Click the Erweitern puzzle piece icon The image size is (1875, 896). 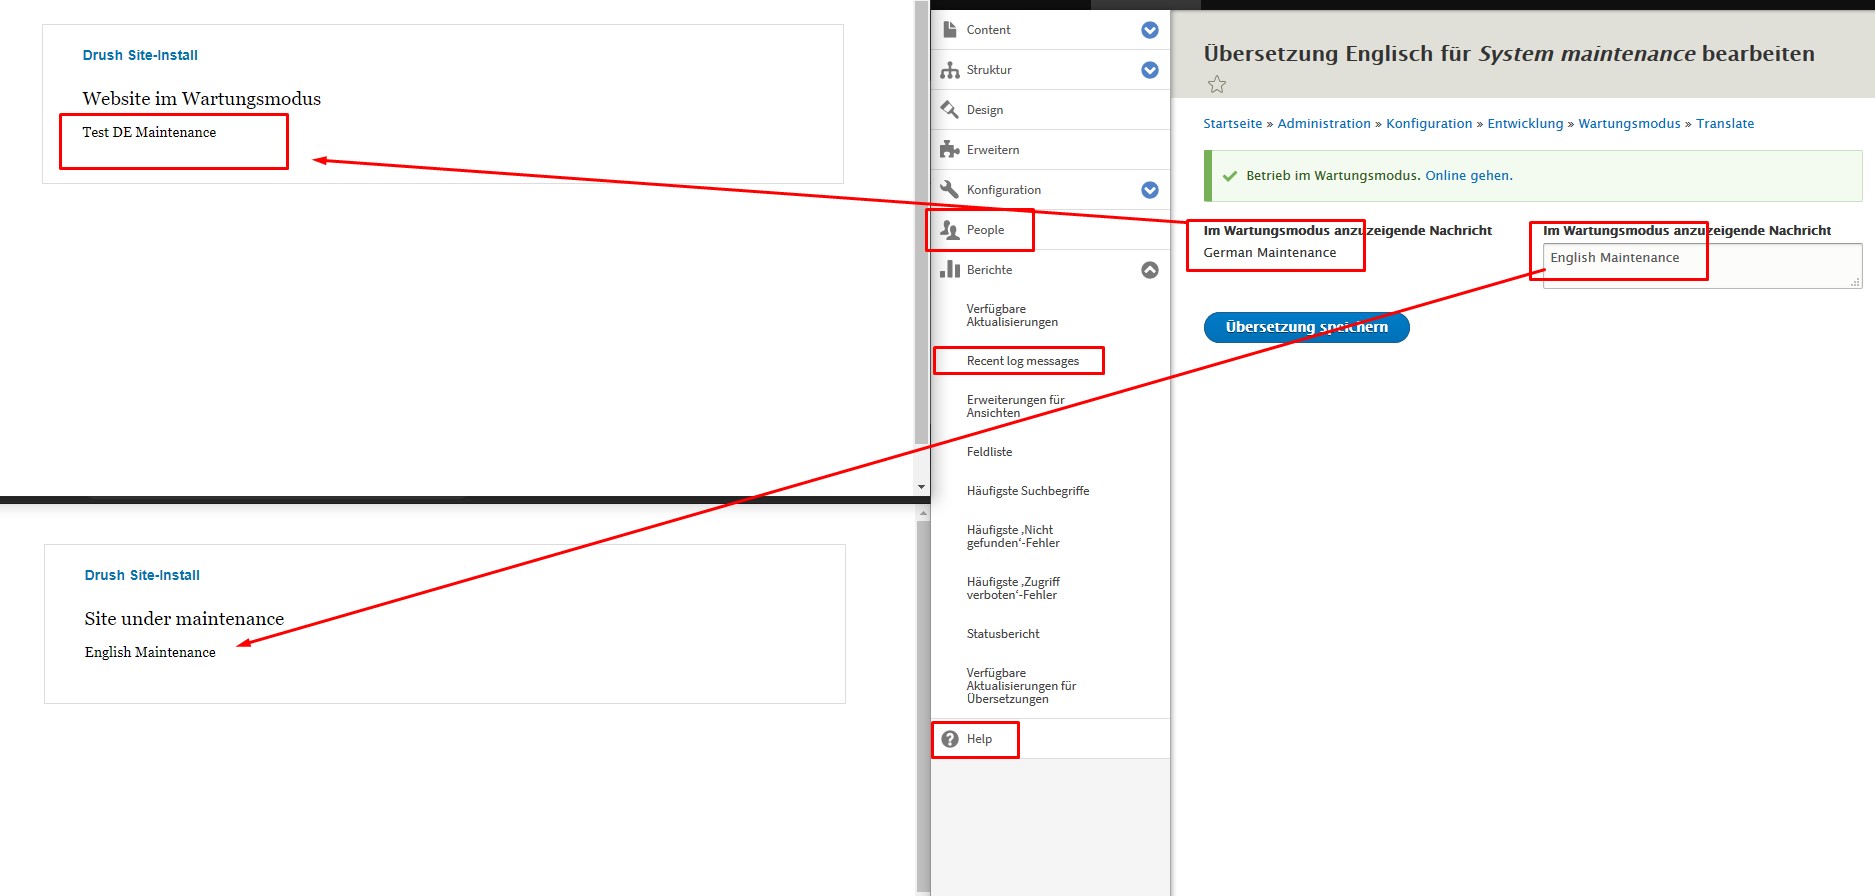point(950,150)
